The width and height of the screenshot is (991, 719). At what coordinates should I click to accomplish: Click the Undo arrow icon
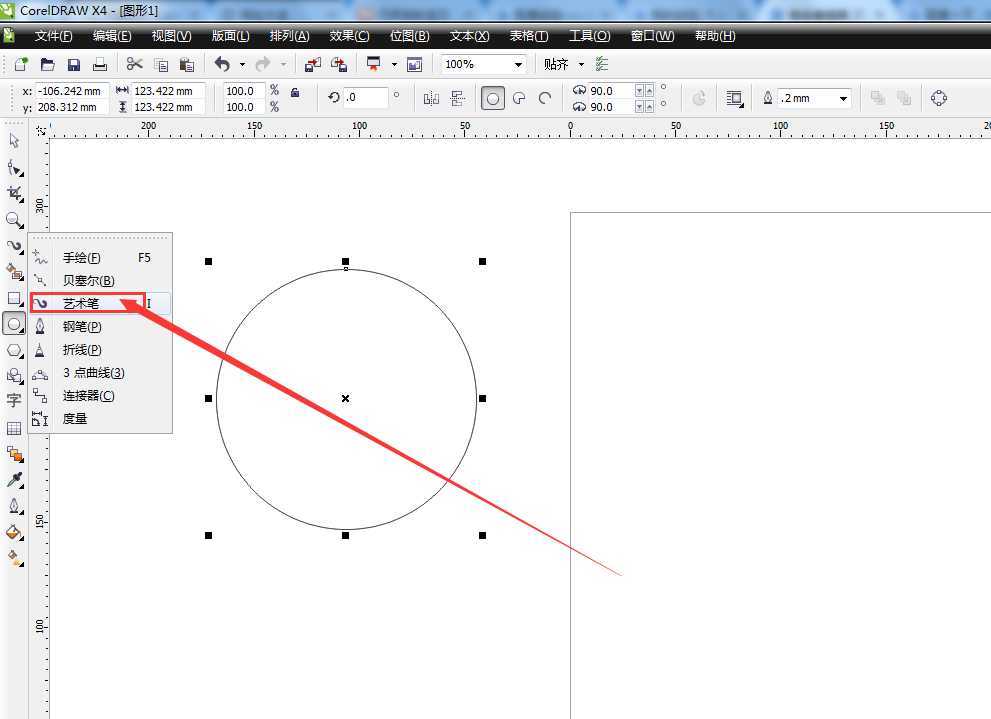[x=222, y=64]
